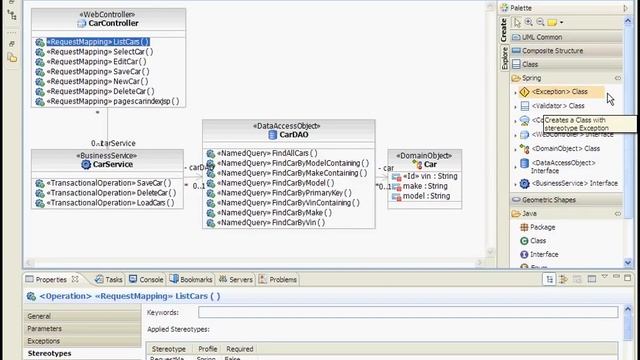Viewport: 640px width, 360px height.
Task: Select the Id vin : String attribute
Action: (424, 176)
